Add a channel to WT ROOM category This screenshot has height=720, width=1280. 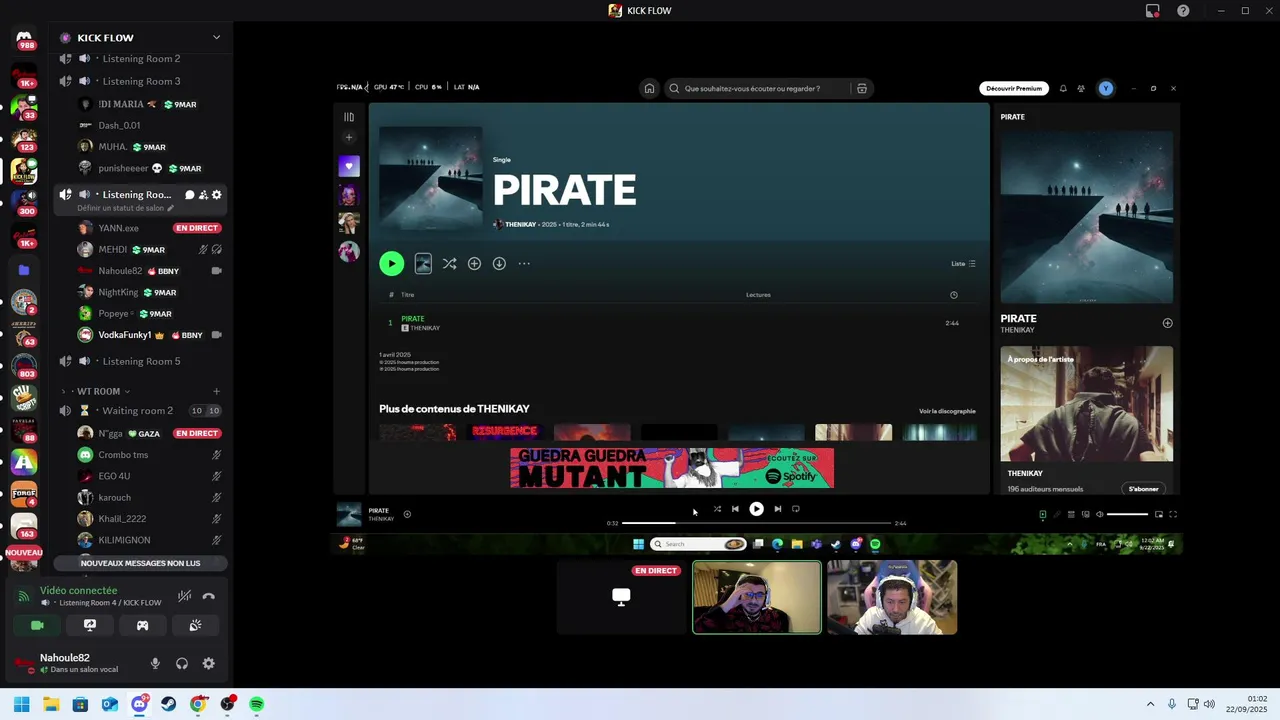click(x=216, y=391)
